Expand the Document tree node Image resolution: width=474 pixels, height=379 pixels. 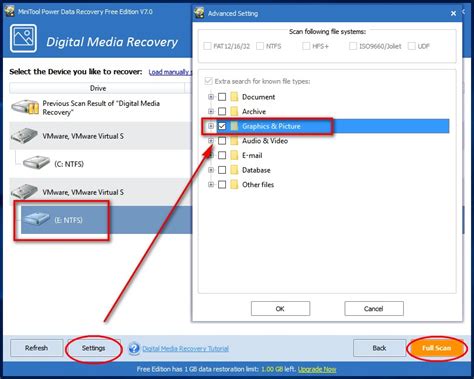211,97
